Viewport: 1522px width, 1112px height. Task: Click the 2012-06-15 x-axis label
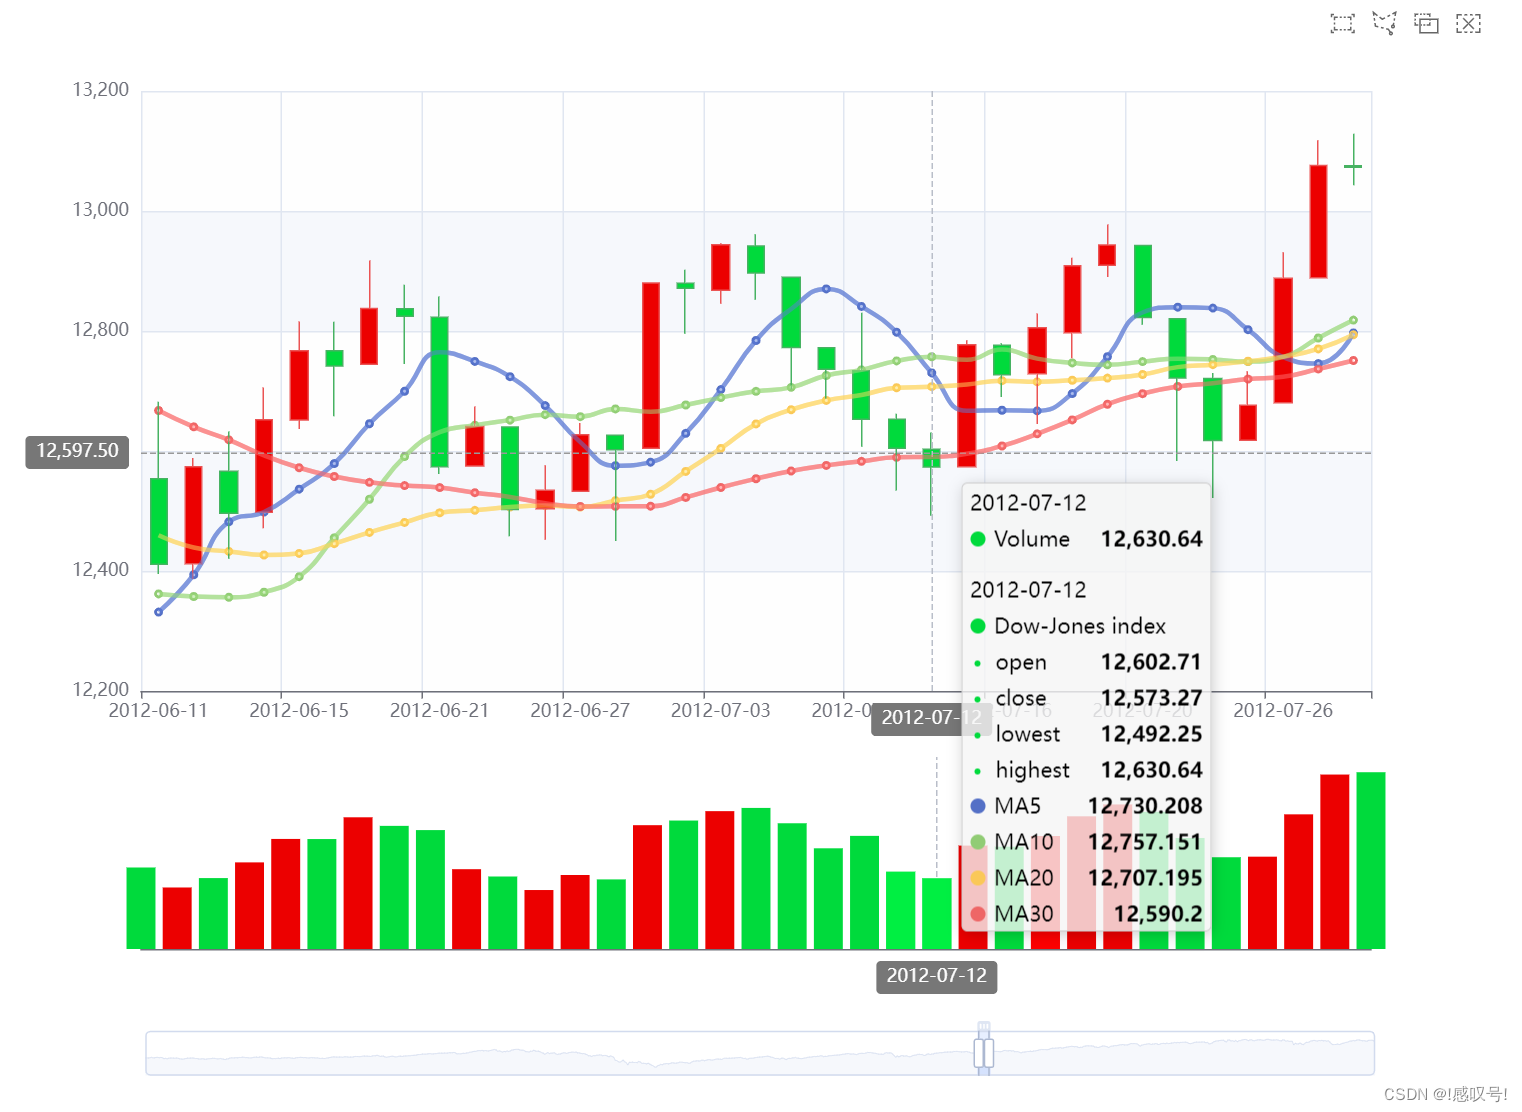click(299, 710)
